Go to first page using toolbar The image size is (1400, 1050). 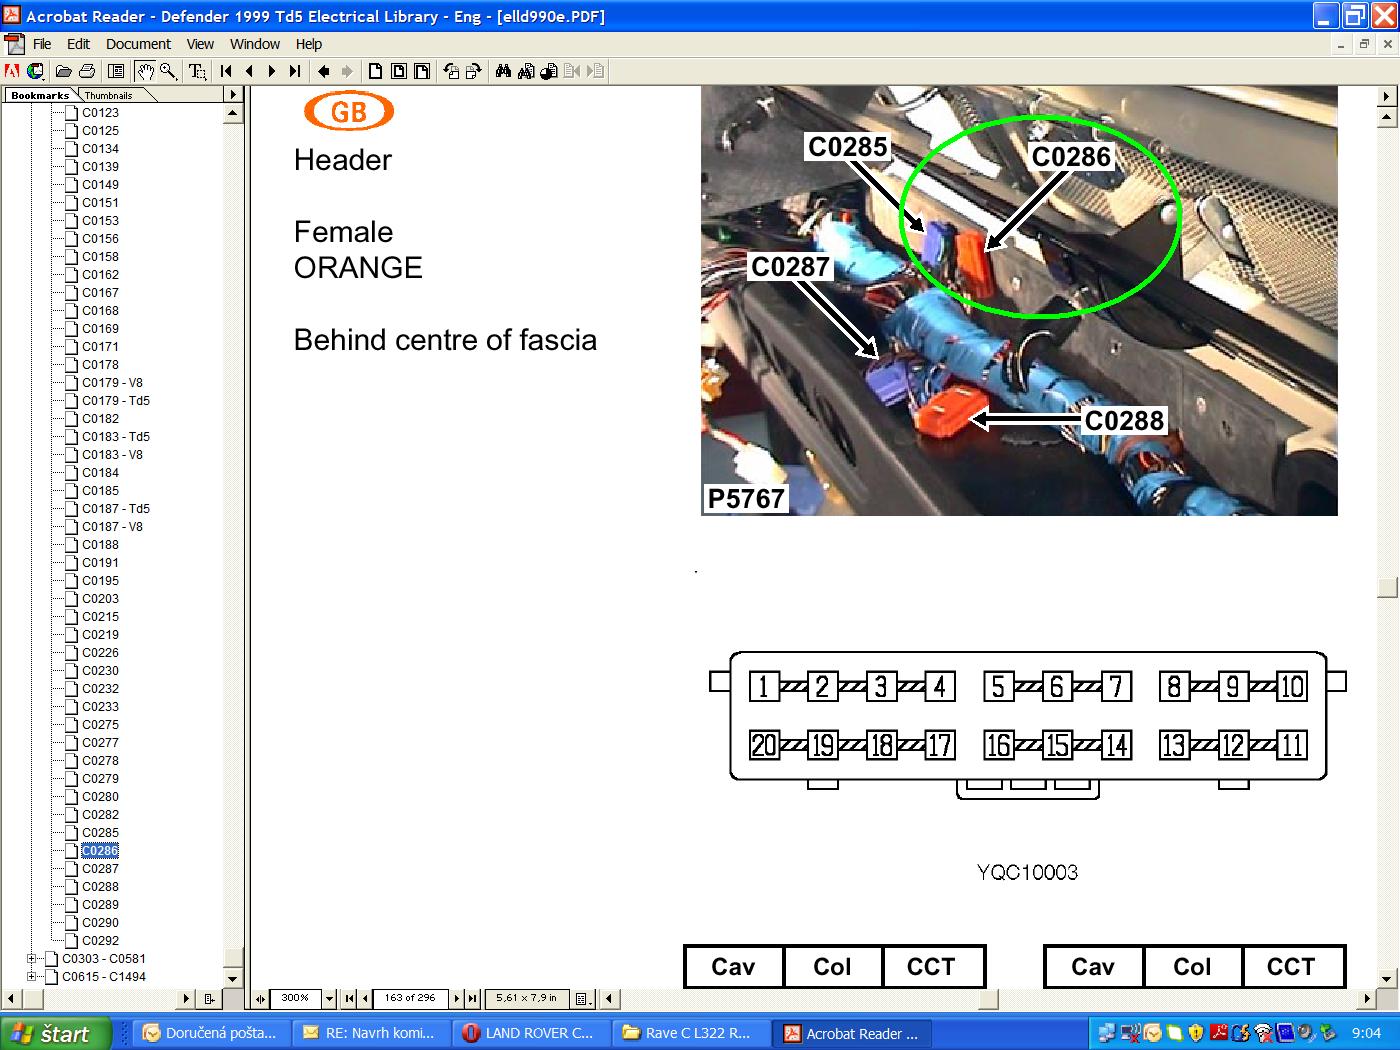(226, 71)
